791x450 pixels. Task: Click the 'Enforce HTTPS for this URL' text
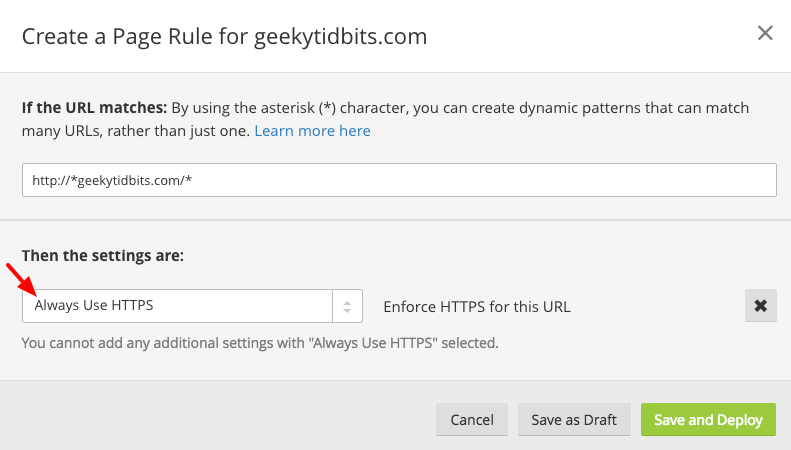[x=477, y=307]
